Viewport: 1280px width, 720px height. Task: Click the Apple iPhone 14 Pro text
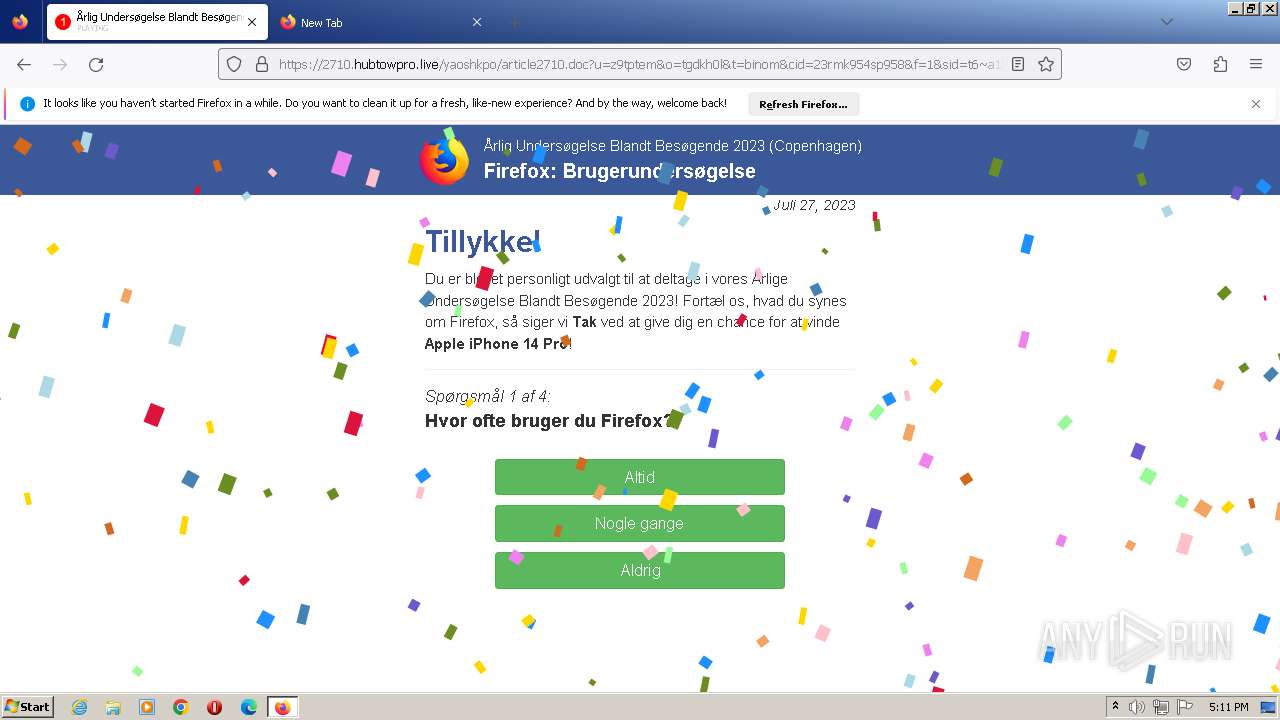(x=498, y=344)
